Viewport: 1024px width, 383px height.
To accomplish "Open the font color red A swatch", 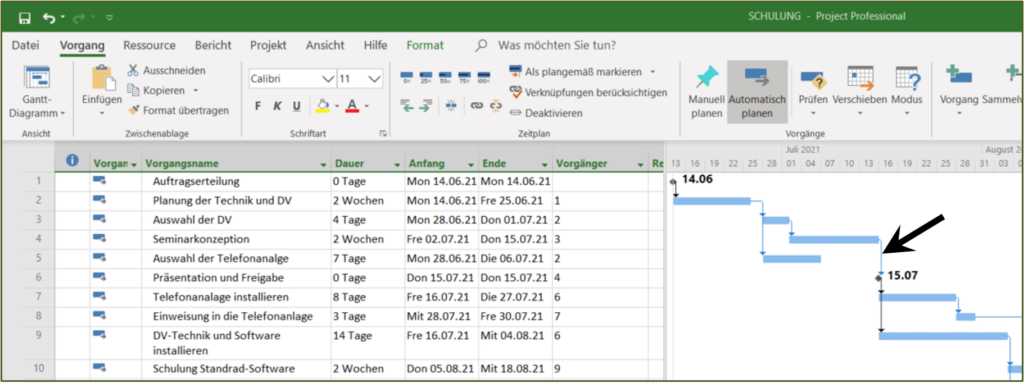I will click(x=352, y=106).
